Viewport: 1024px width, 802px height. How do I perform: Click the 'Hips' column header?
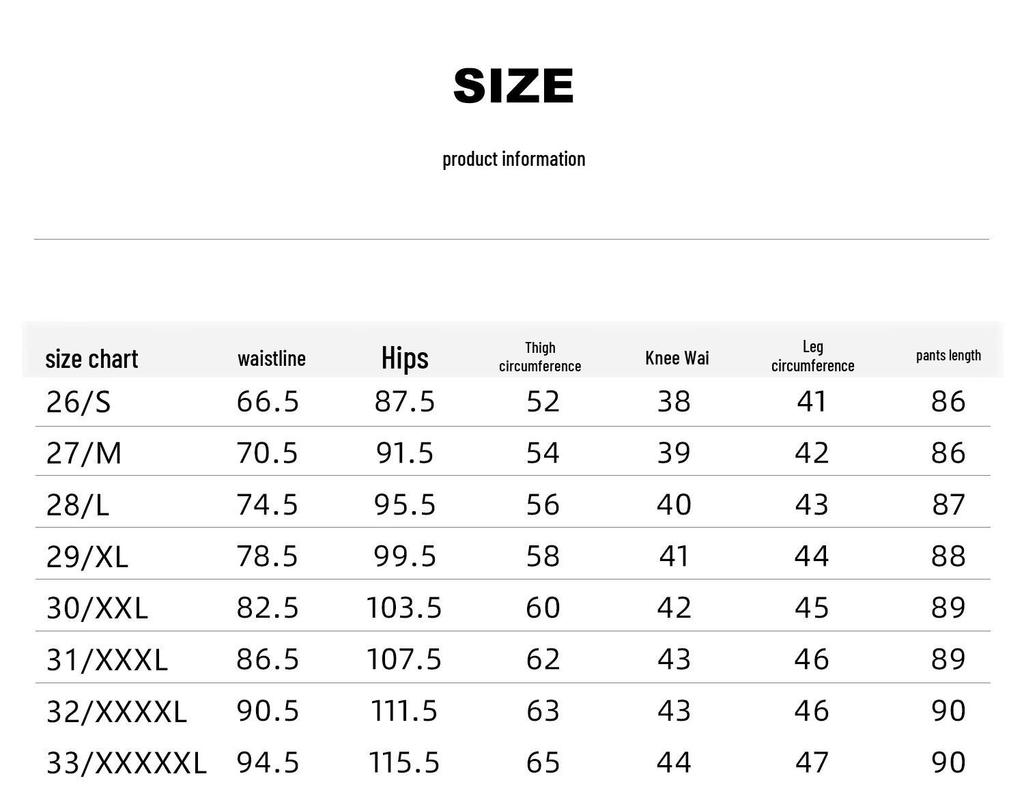(x=405, y=359)
